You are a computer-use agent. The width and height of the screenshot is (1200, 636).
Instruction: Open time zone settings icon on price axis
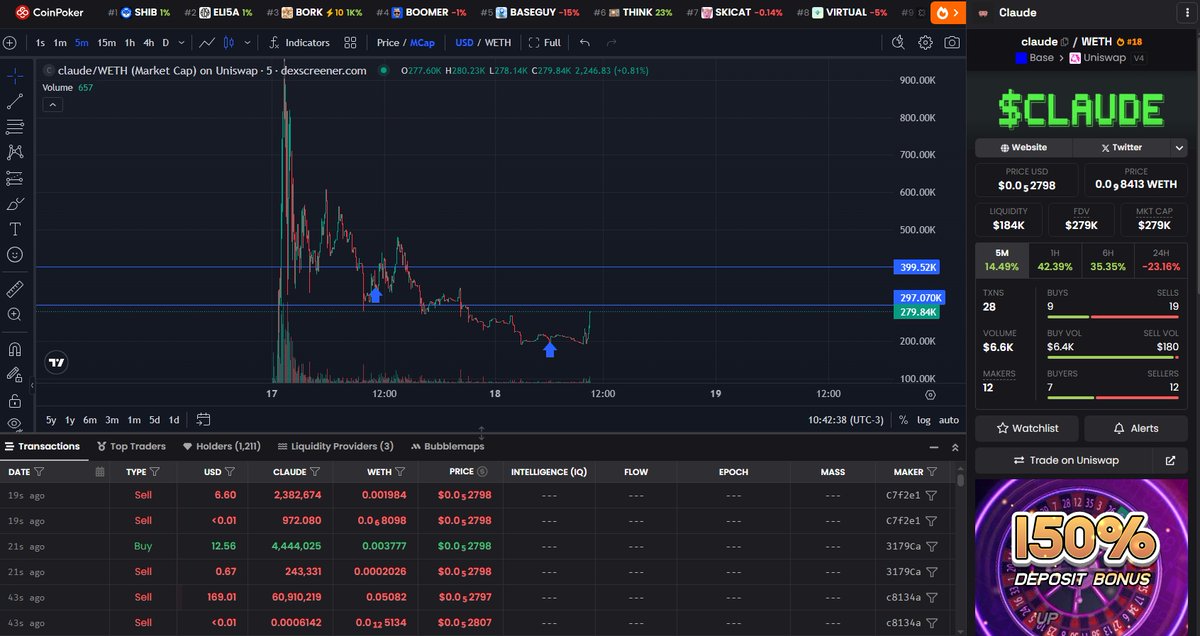click(x=930, y=394)
